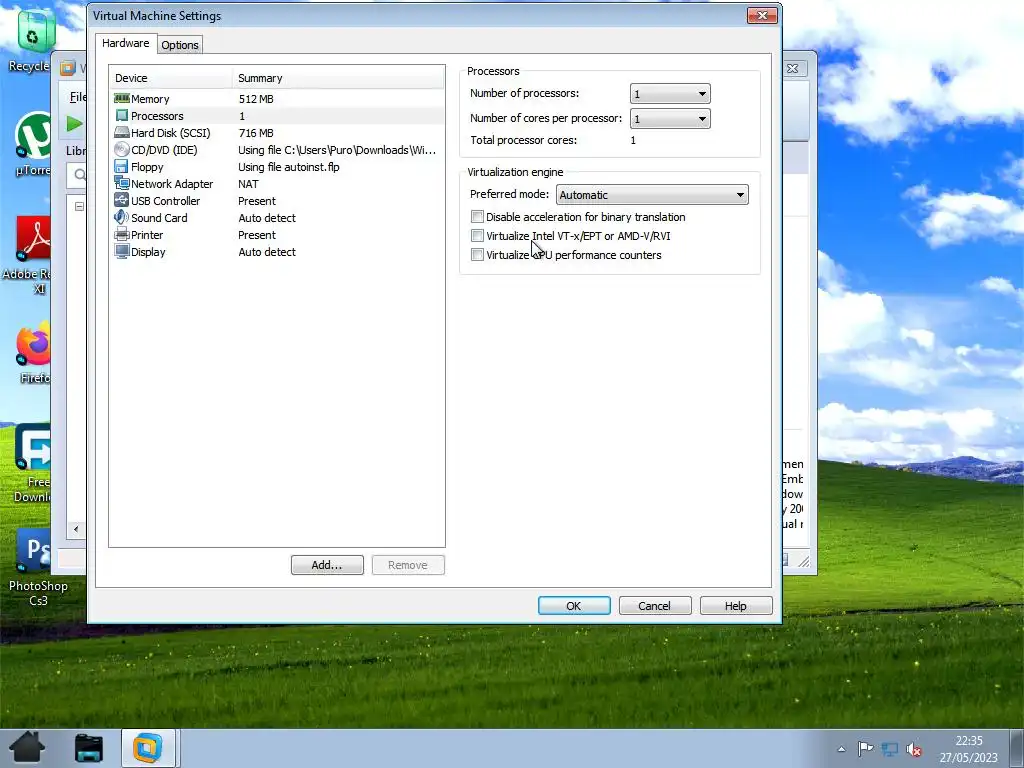The width and height of the screenshot is (1024, 768).
Task: Click the Add... button
Action: coord(327,565)
